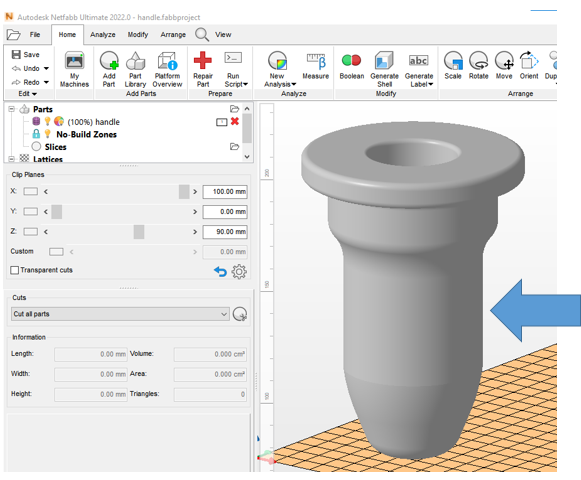Click Y clip plane left arrow
The width and height of the screenshot is (581, 480).
coord(46,212)
